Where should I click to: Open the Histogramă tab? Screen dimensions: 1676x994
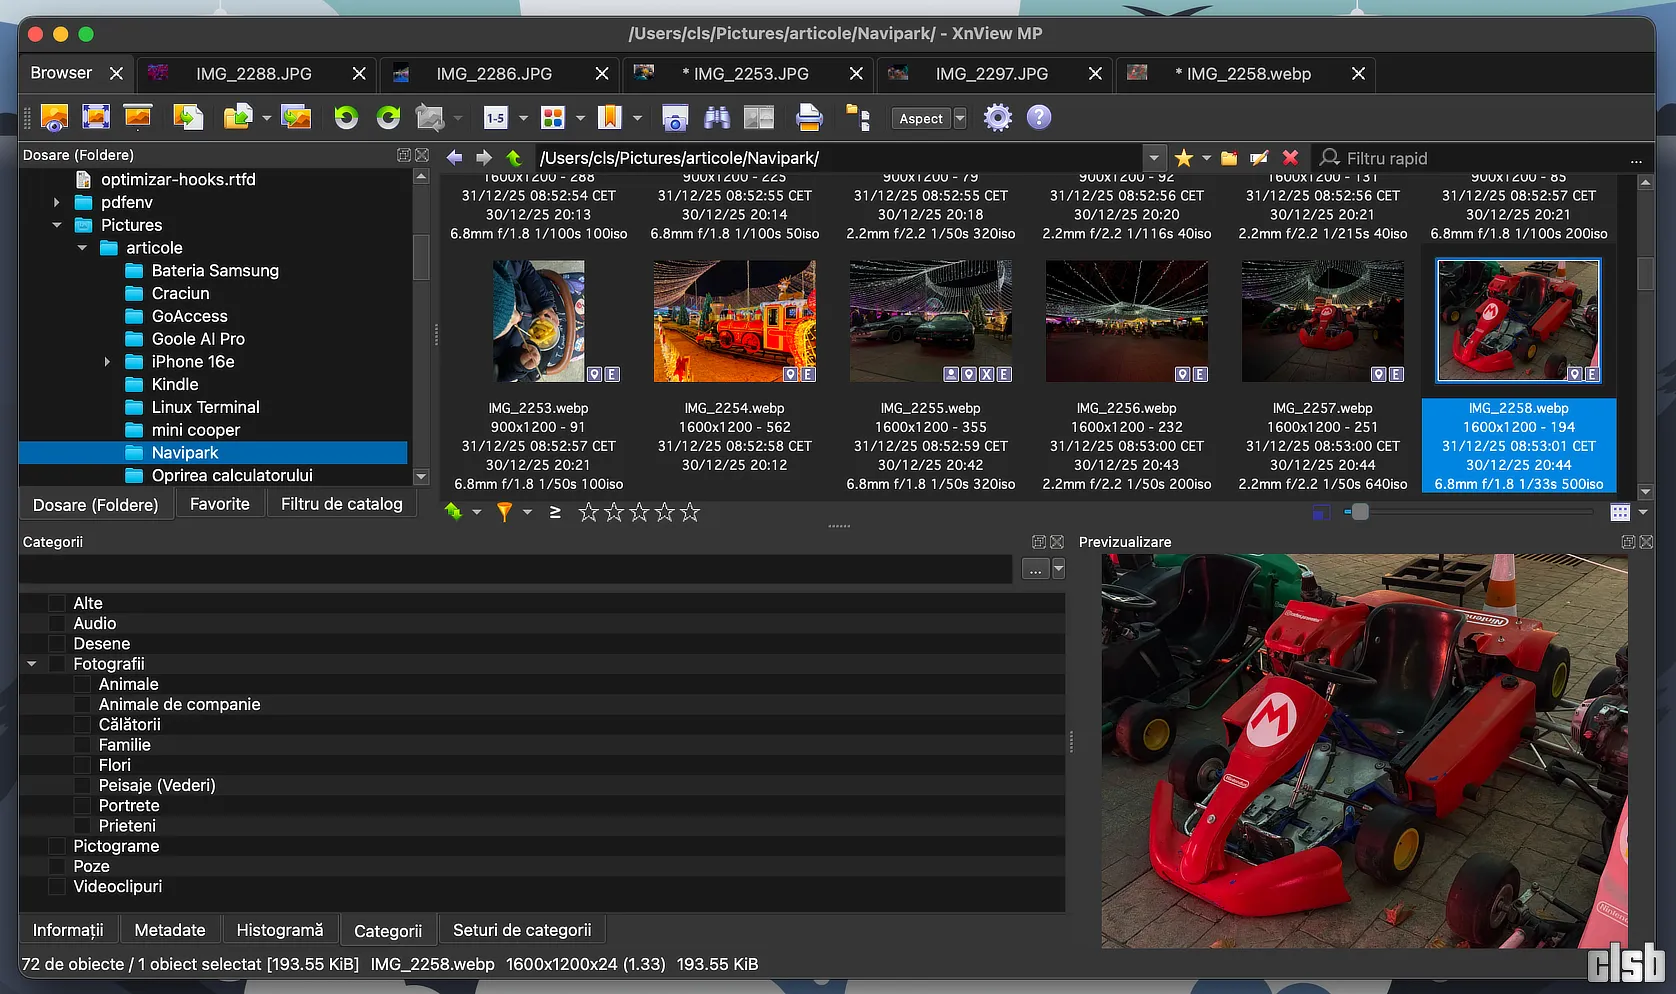[279, 930]
